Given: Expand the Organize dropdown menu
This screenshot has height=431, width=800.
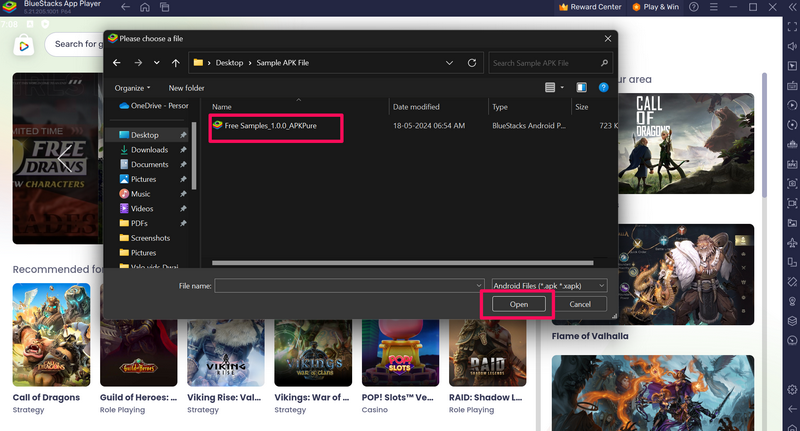Looking at the screenshot, I should pyautogui.click(x=132, y=88).
